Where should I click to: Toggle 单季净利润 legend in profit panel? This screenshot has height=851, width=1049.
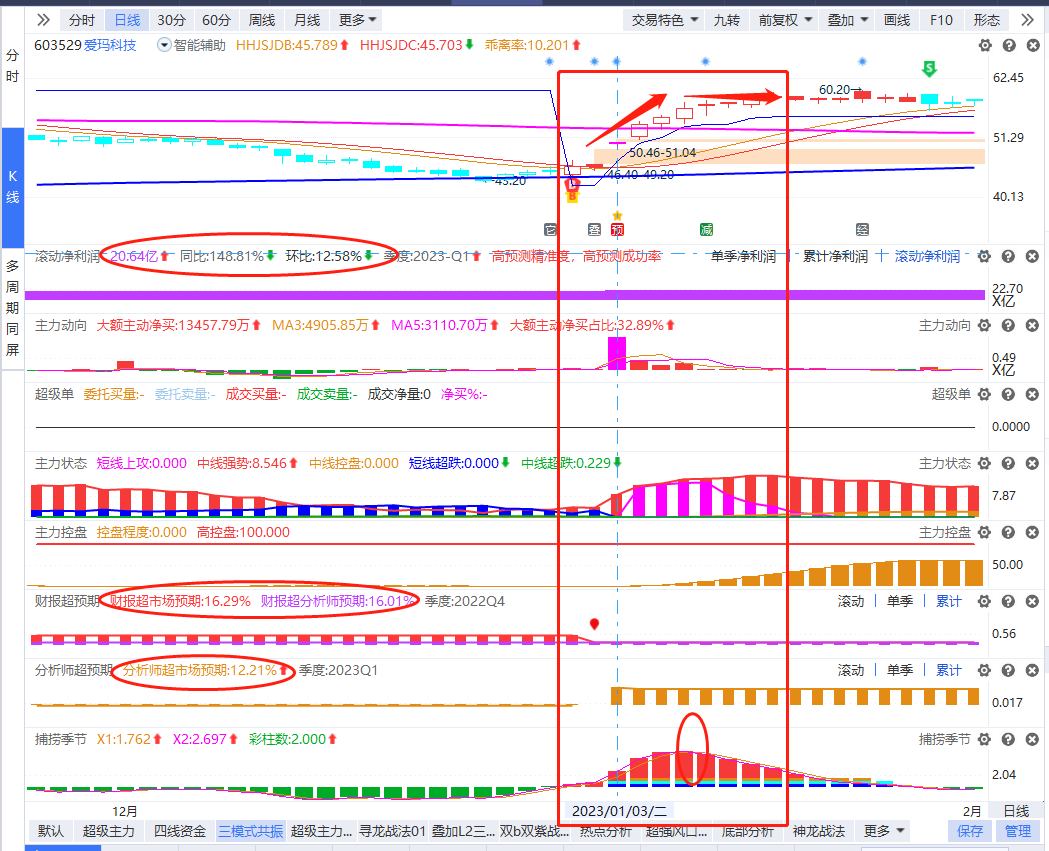click(x=743, y=256)
